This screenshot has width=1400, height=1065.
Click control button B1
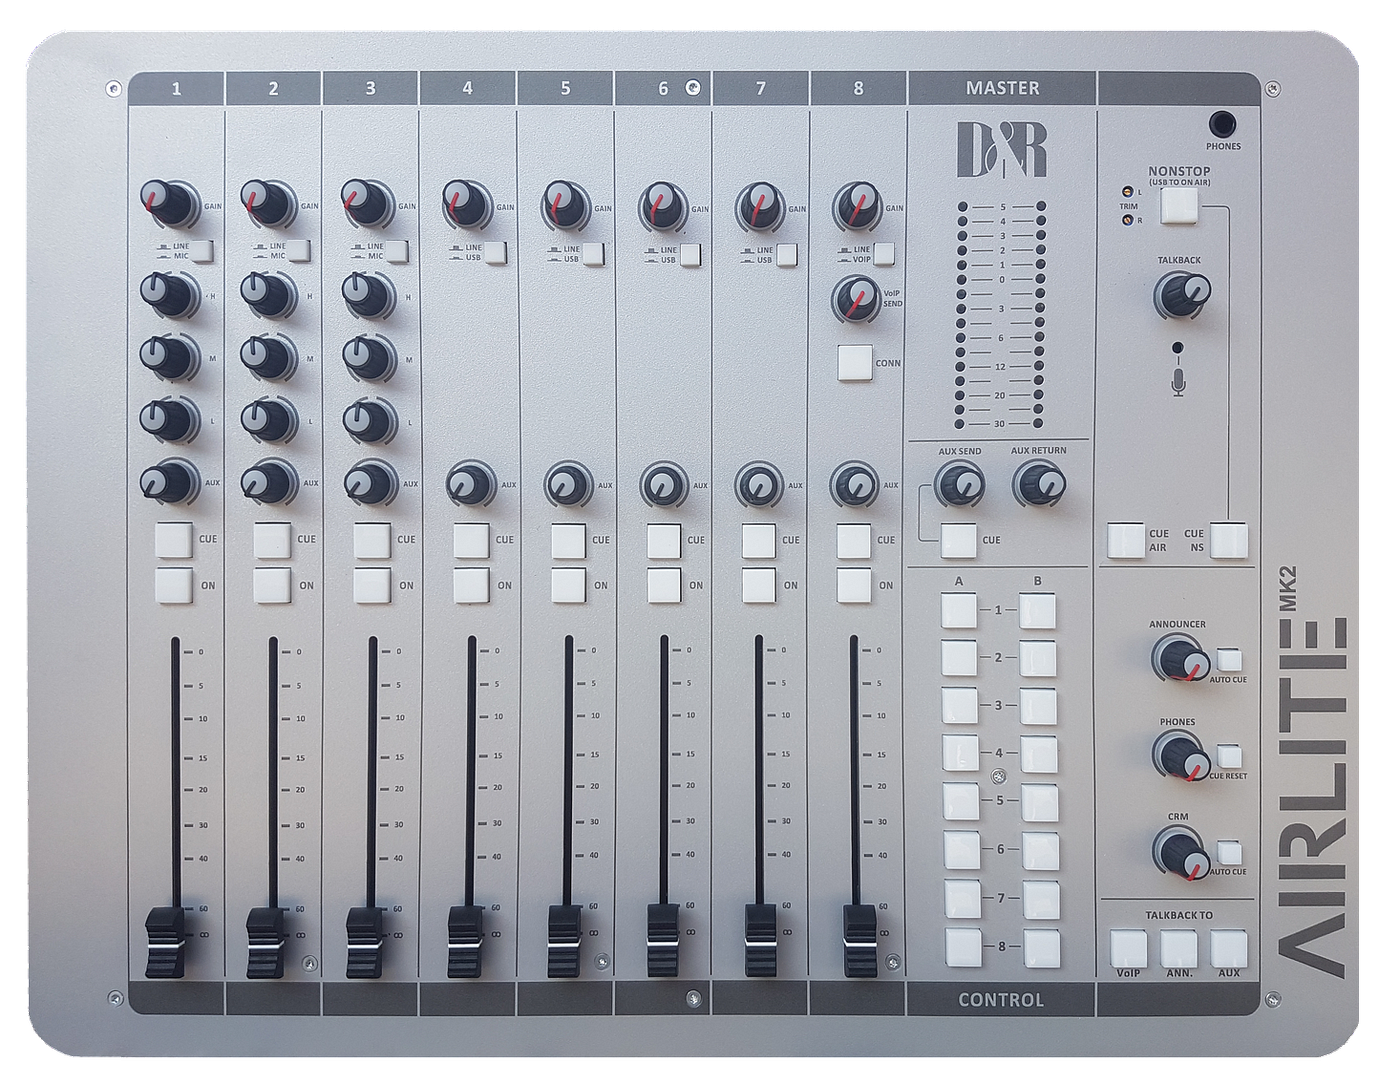point(1037,610)
